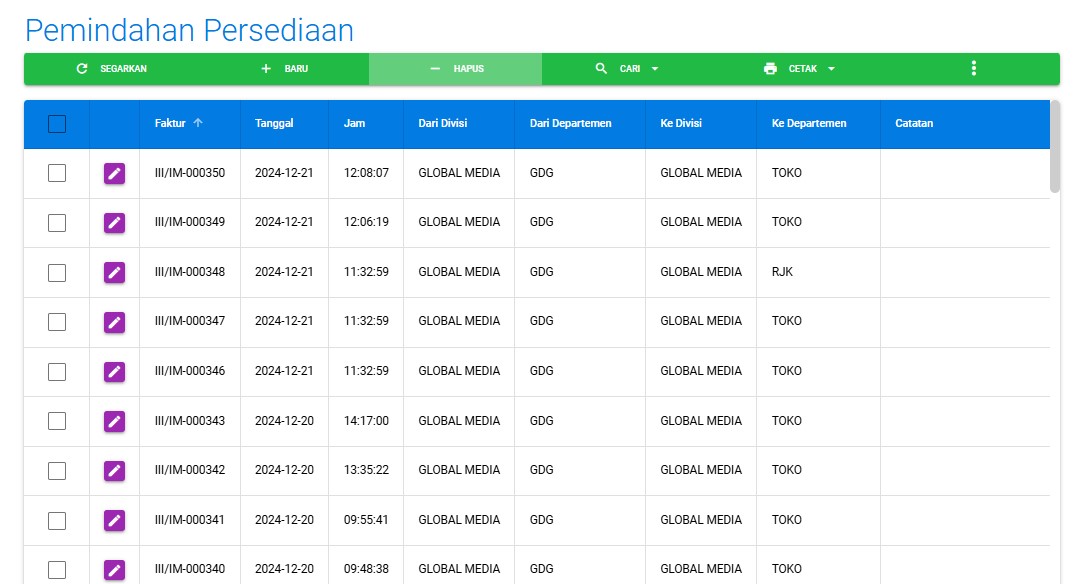Open the editor for III/IM-000349 row
Image resolution: width=1082 pixels, height=584 pixels.
[x=114, y=223]
